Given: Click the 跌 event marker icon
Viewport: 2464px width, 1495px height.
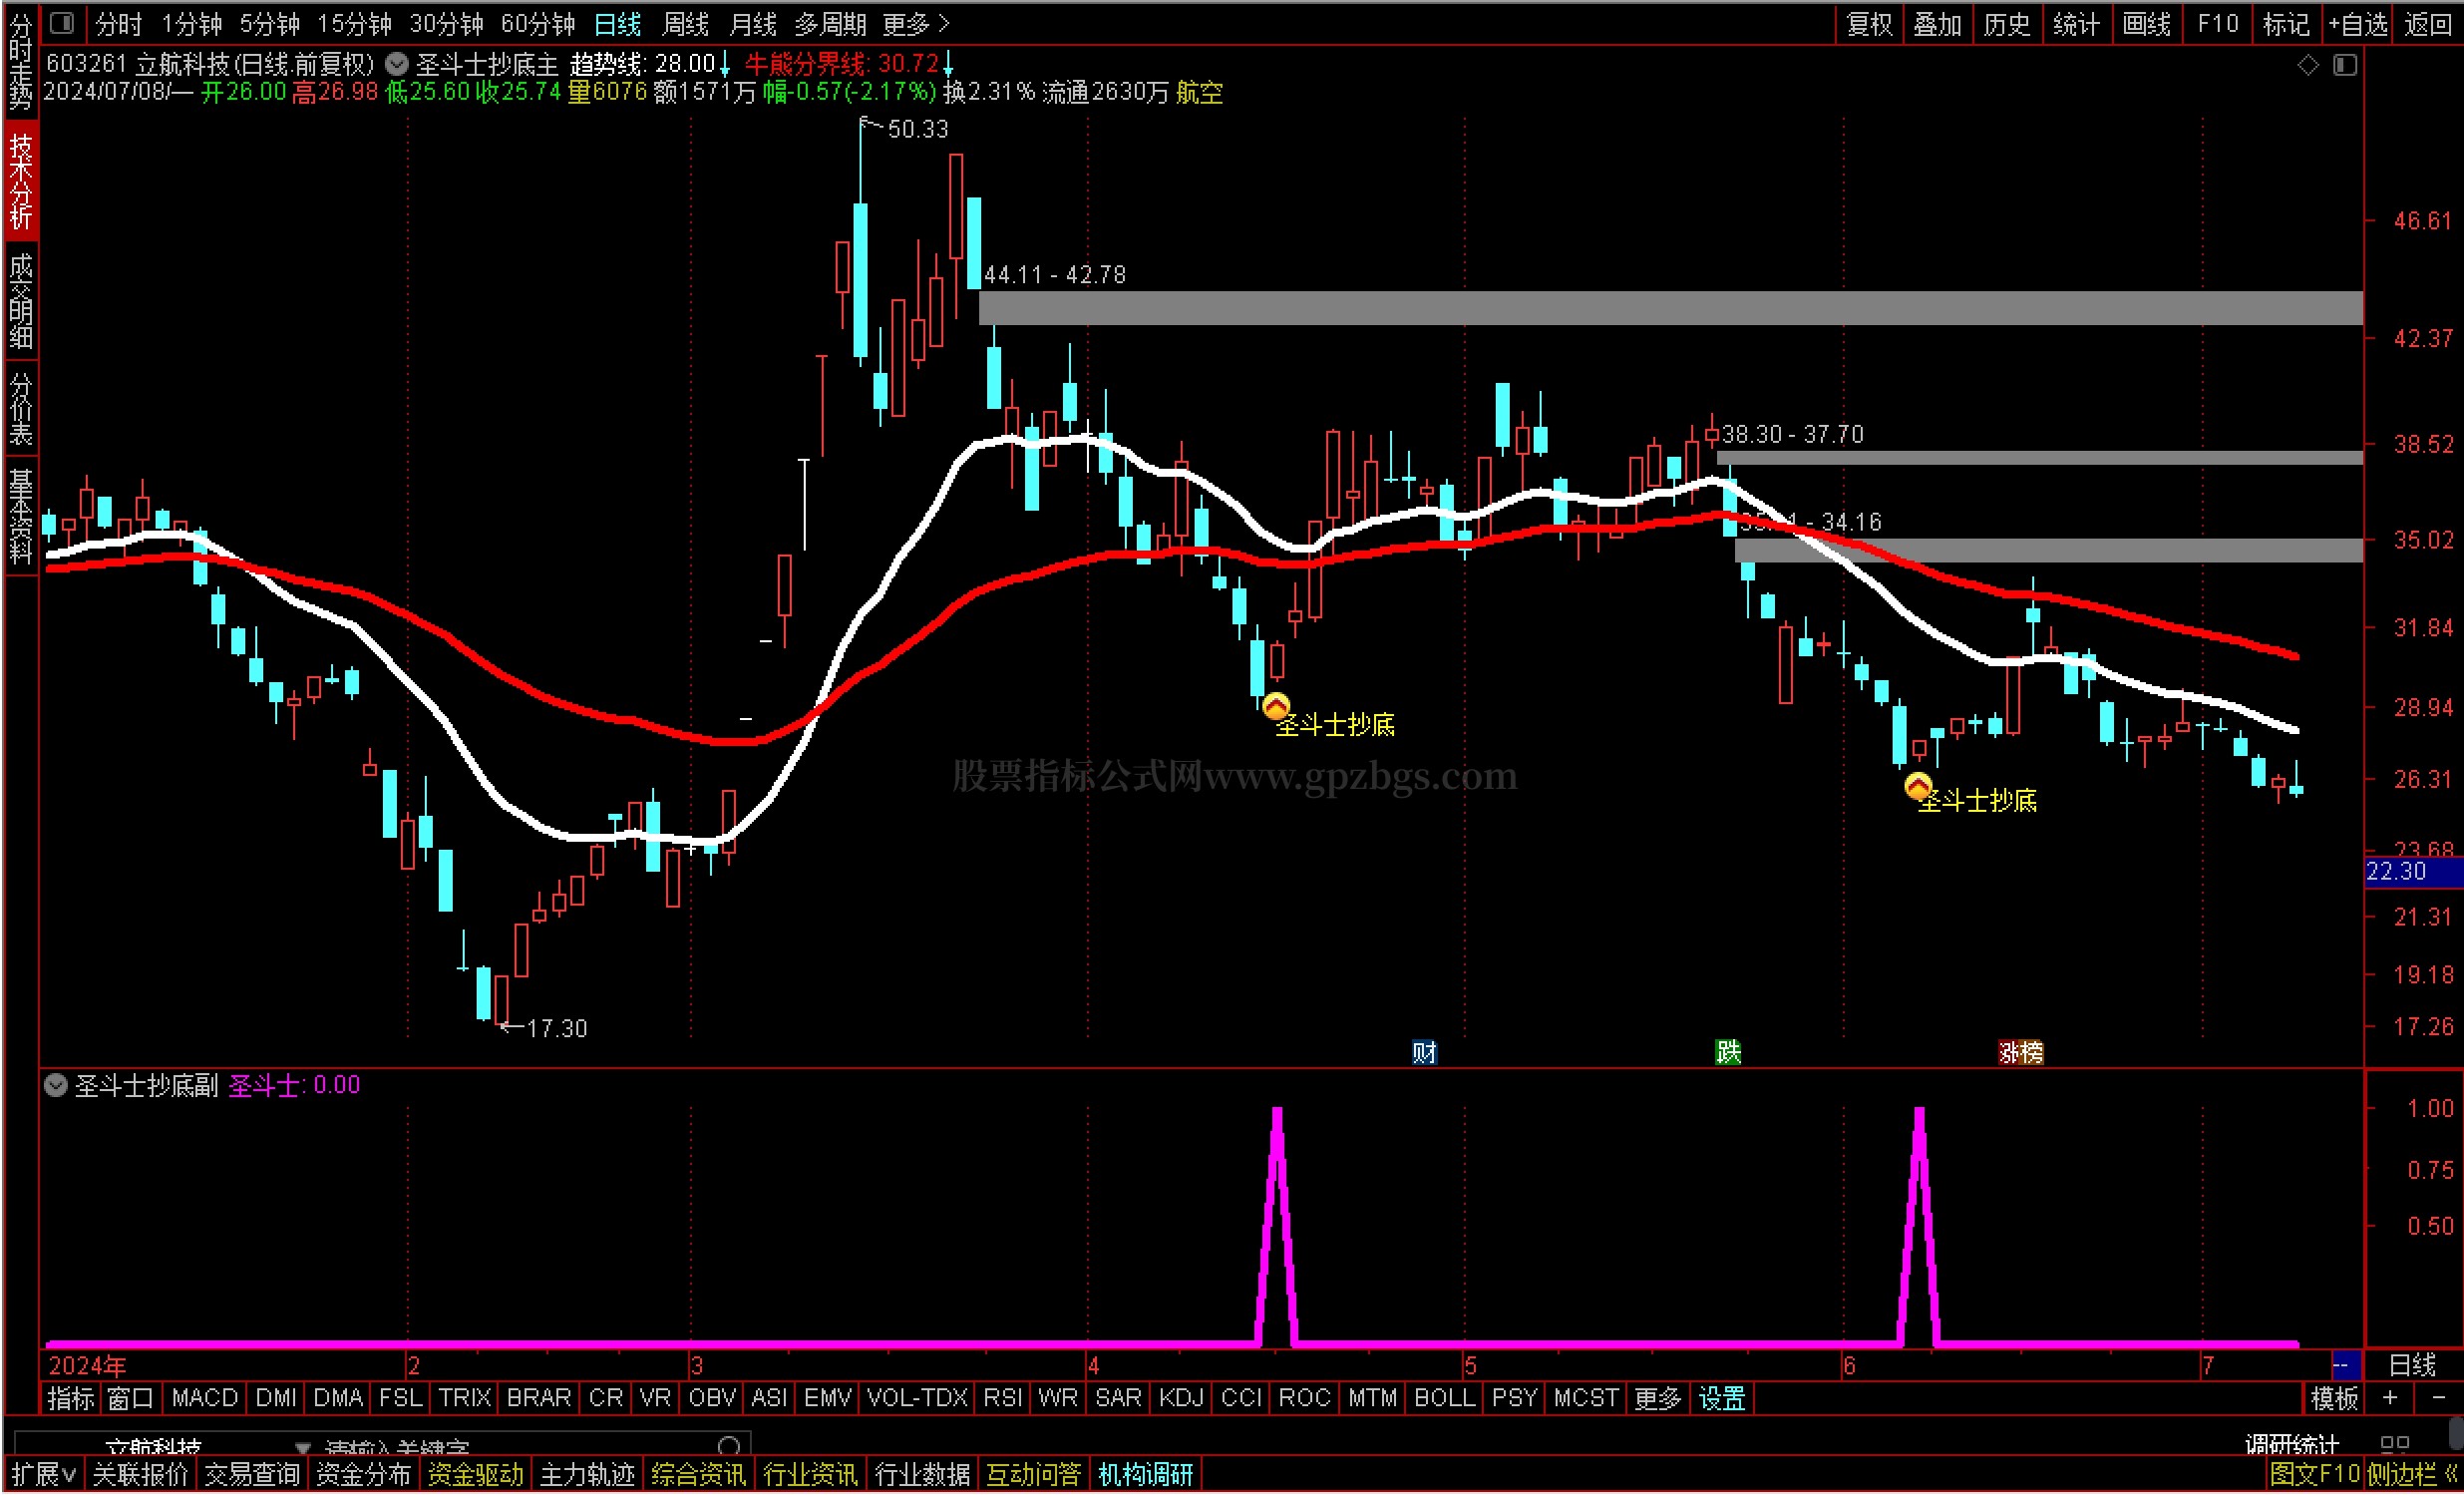Looking at the screenshot, I should (x=1728, y=1052).
